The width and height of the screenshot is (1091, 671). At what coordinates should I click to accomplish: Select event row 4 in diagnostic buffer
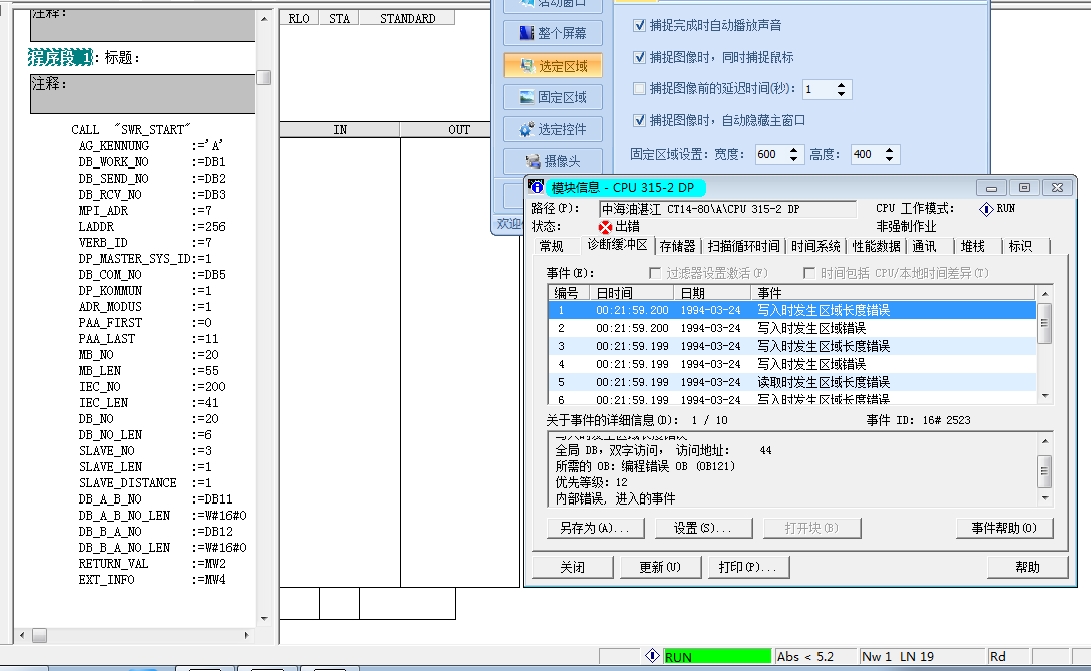(x=792, y=364)
